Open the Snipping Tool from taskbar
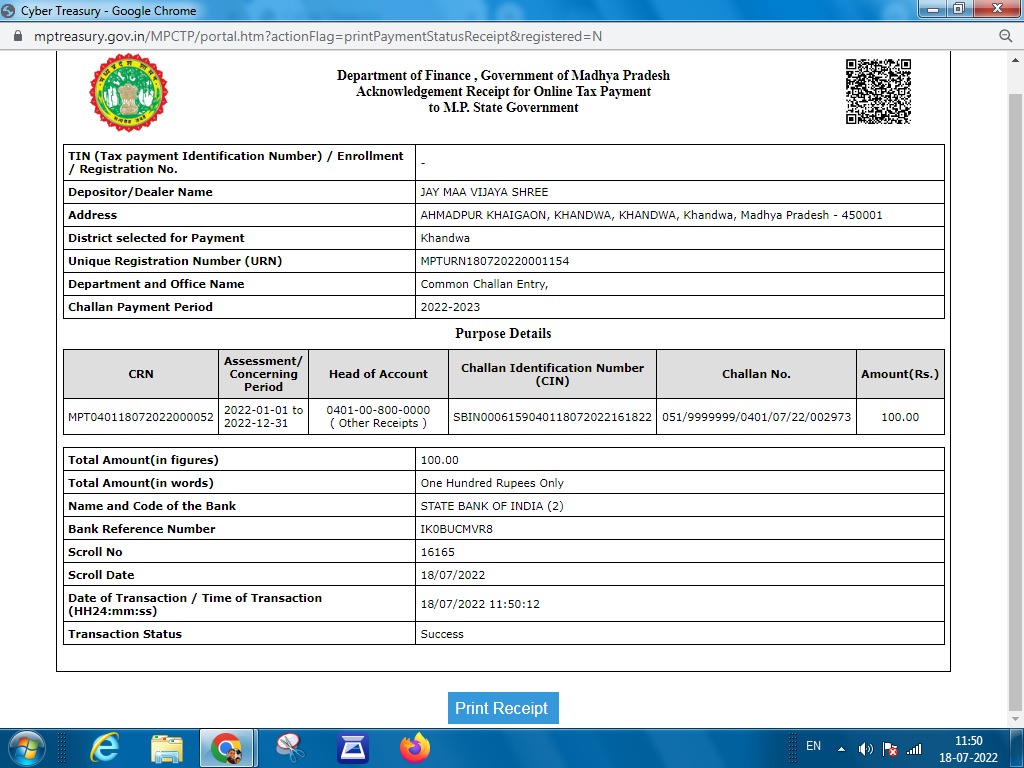 pos(290,748)
